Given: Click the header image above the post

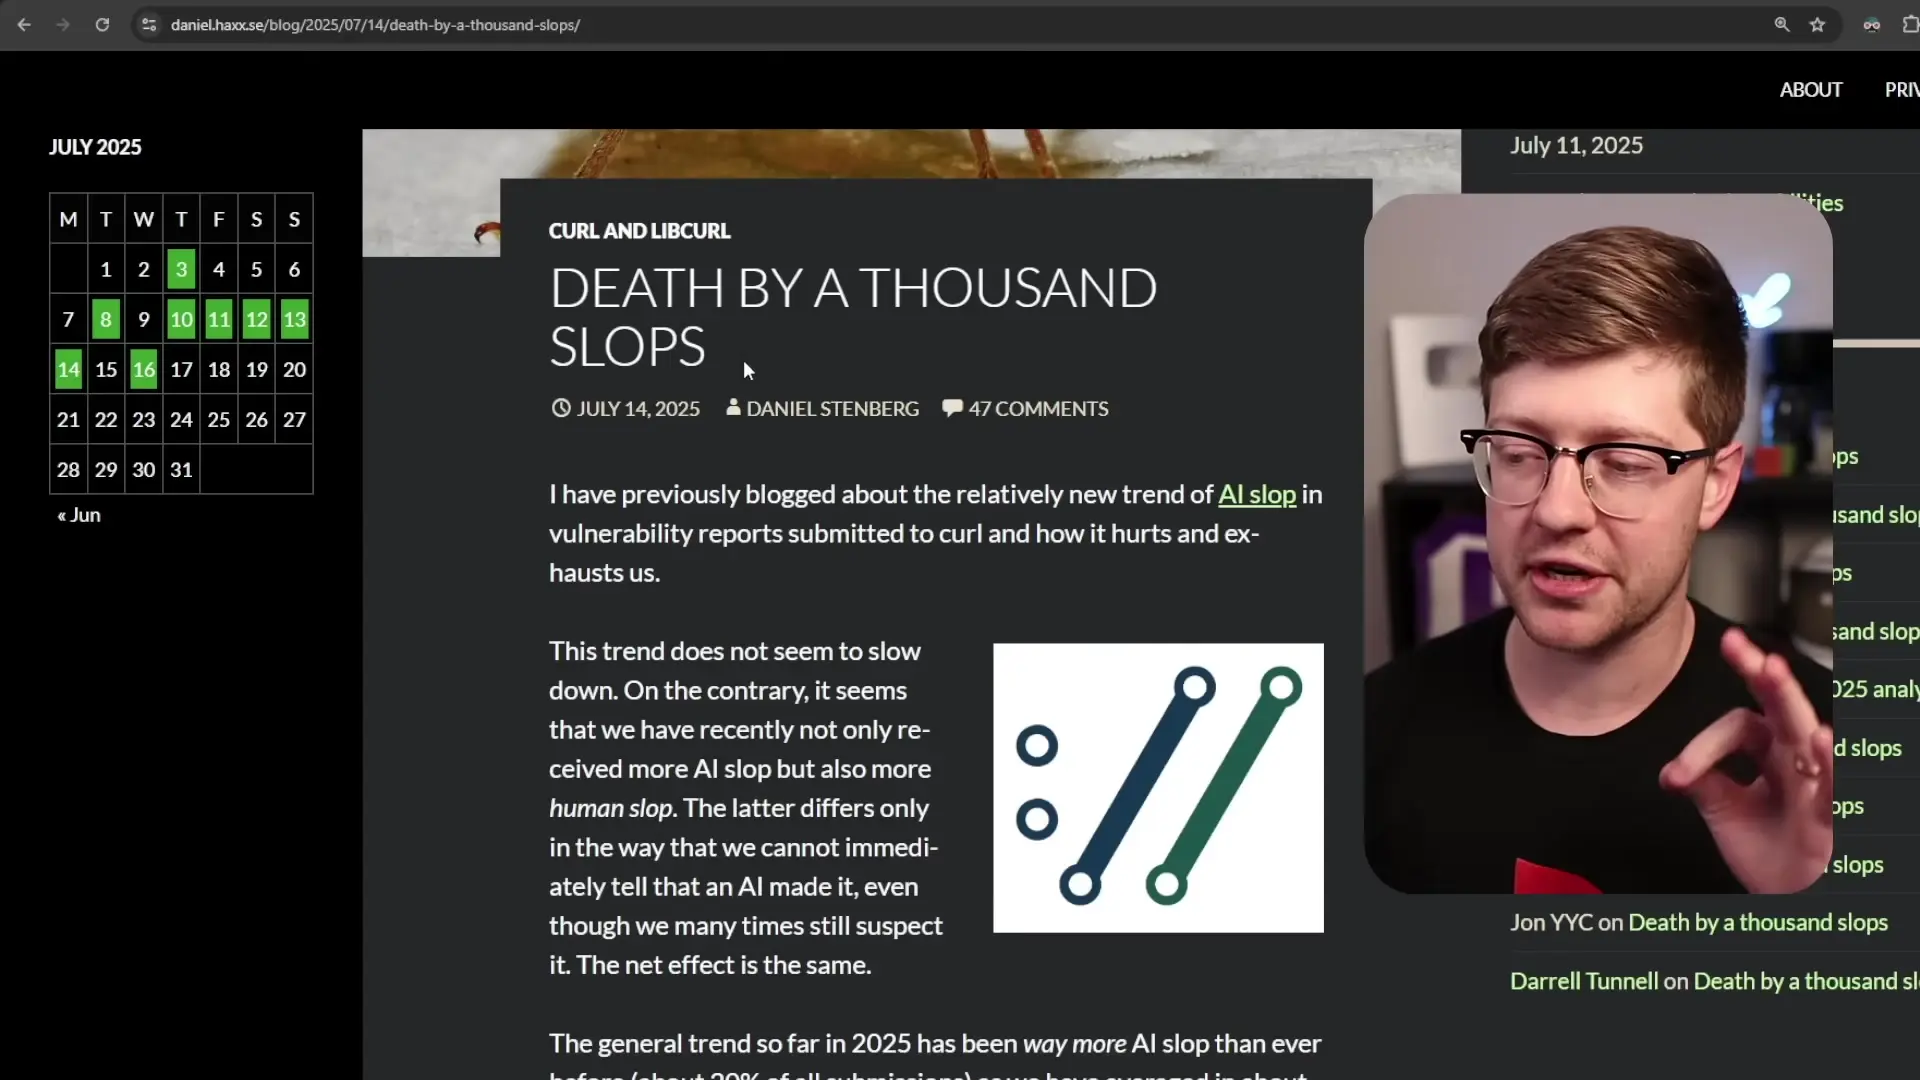Looking at the screenshot, I should 911,153.
